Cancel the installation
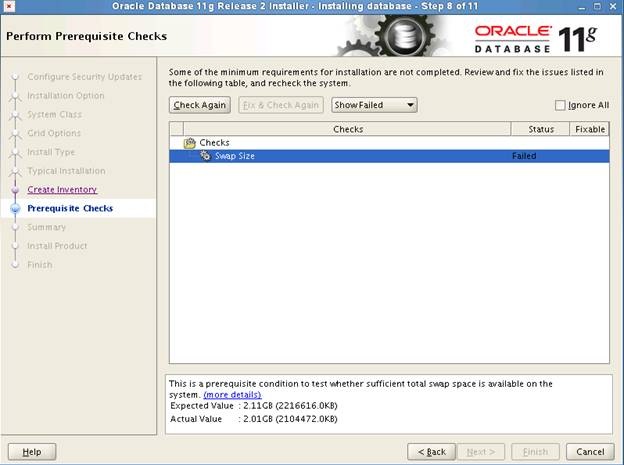The image size is (624, 465). (590, 452)
